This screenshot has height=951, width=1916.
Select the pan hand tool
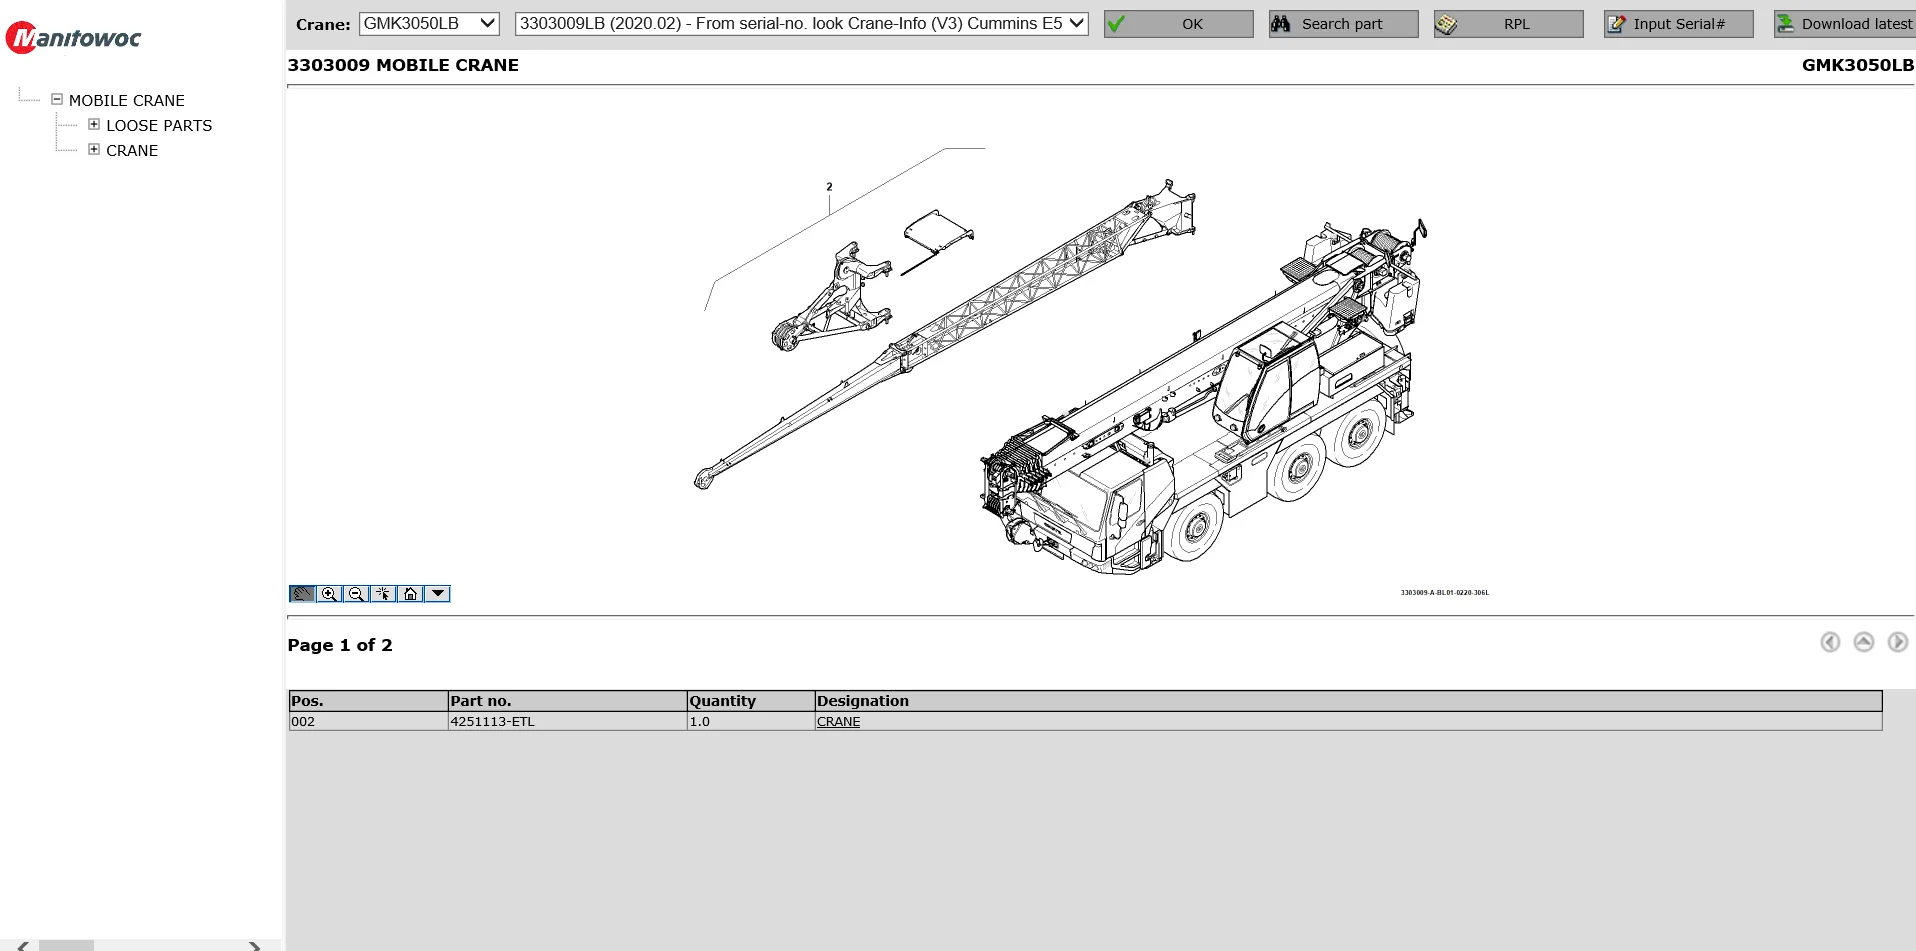pos(302,594)
